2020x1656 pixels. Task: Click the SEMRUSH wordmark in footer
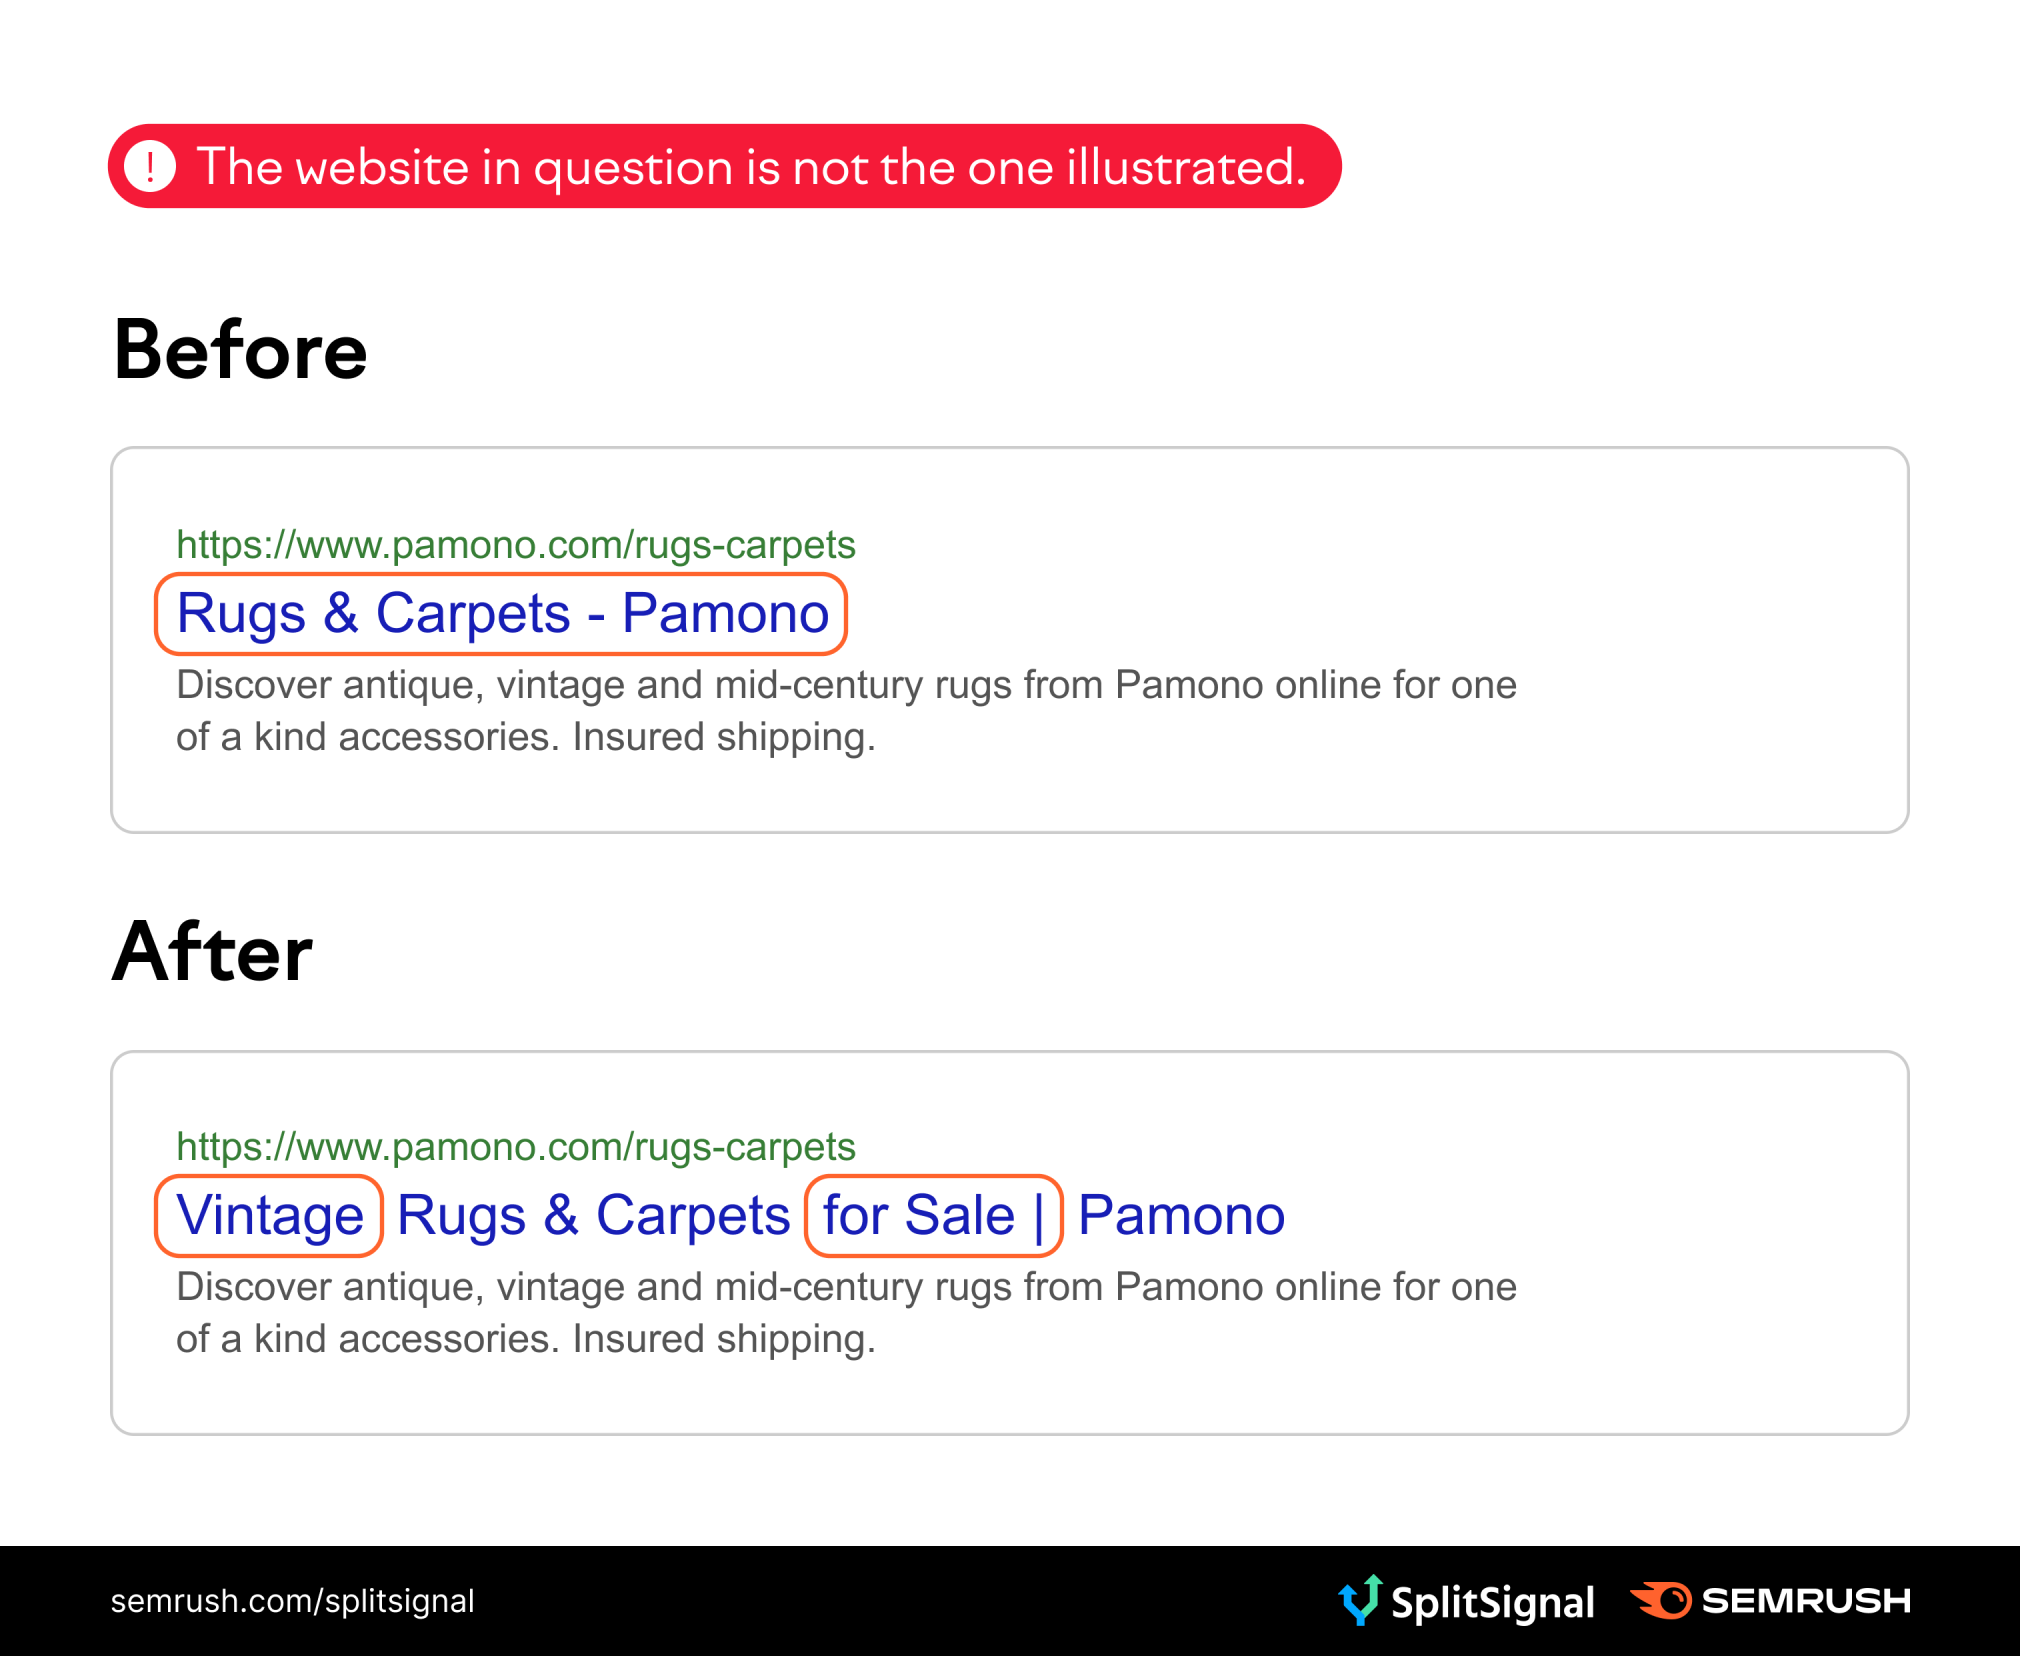tap(1806, 1601)
